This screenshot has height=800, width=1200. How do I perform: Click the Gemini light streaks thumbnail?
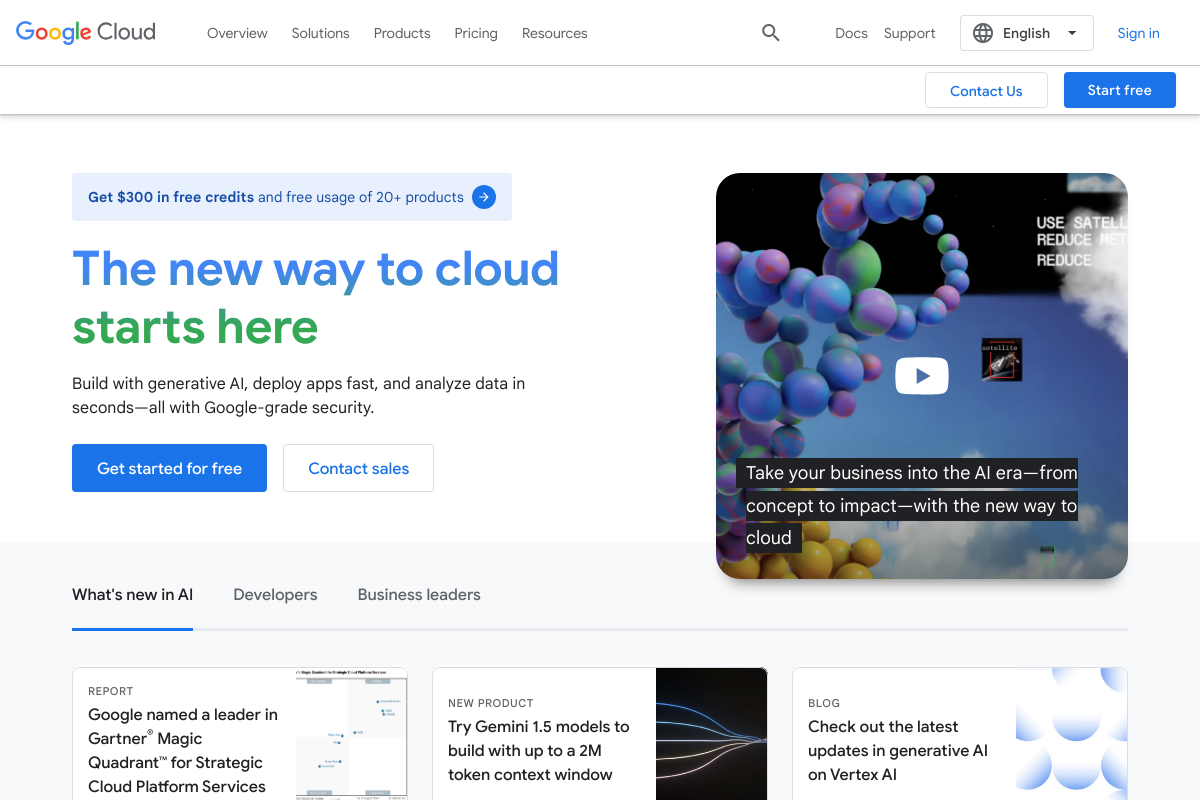712,734
